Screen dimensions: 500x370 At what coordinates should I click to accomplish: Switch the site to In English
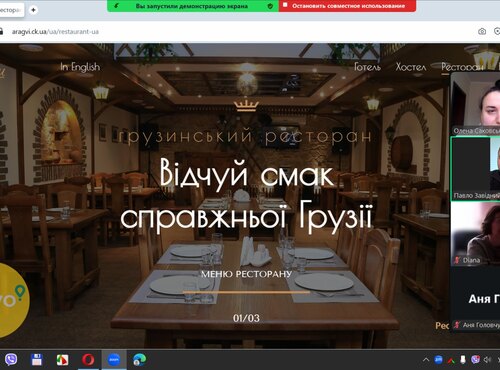(80, 67)
